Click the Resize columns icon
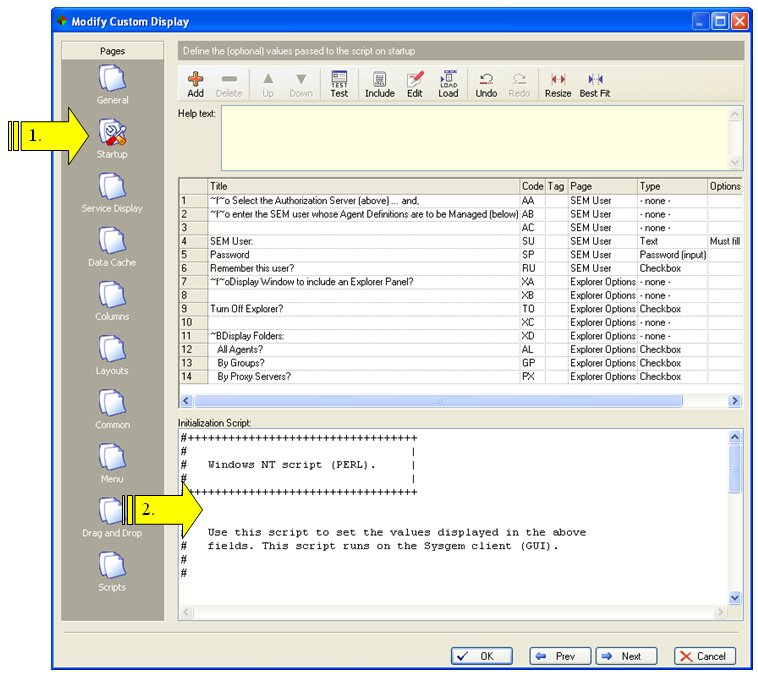Image resolution: width=758 pixels, height=675 pixels. 558,84
